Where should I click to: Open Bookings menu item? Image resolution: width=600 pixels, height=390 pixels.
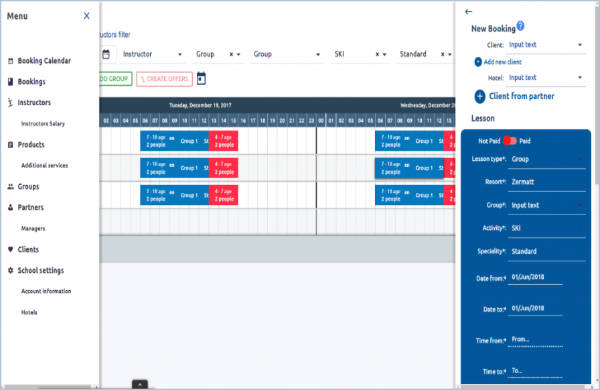[31, 82]
